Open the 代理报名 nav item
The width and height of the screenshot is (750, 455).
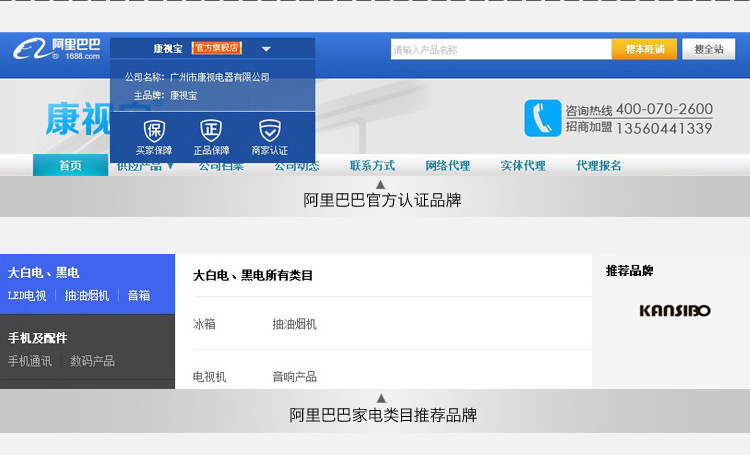tap(598, 166)
